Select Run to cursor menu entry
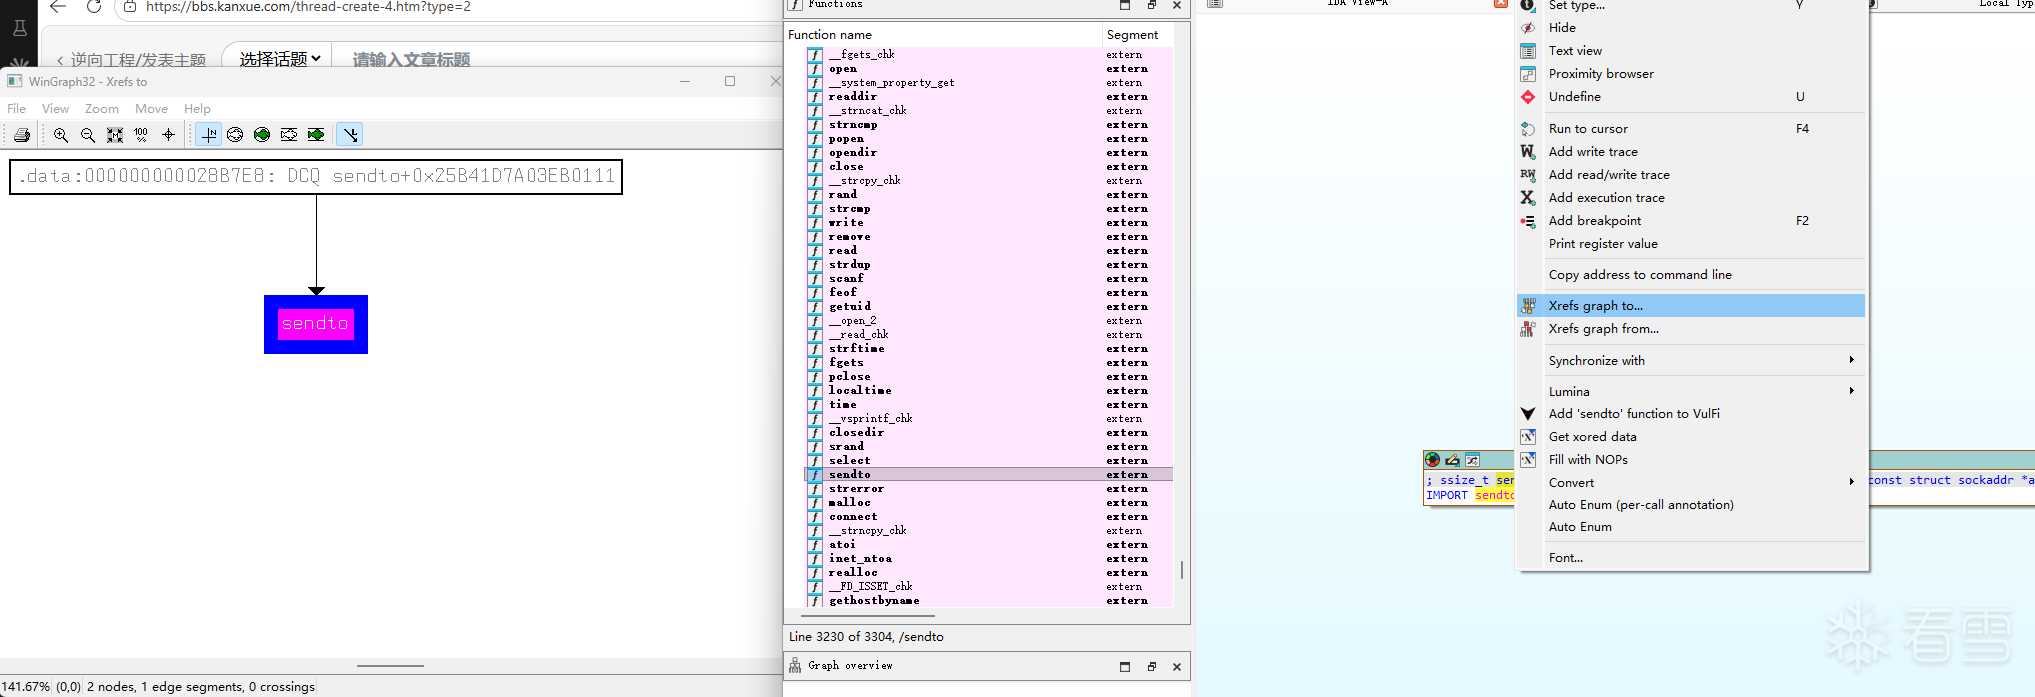 click(1692, 129)
